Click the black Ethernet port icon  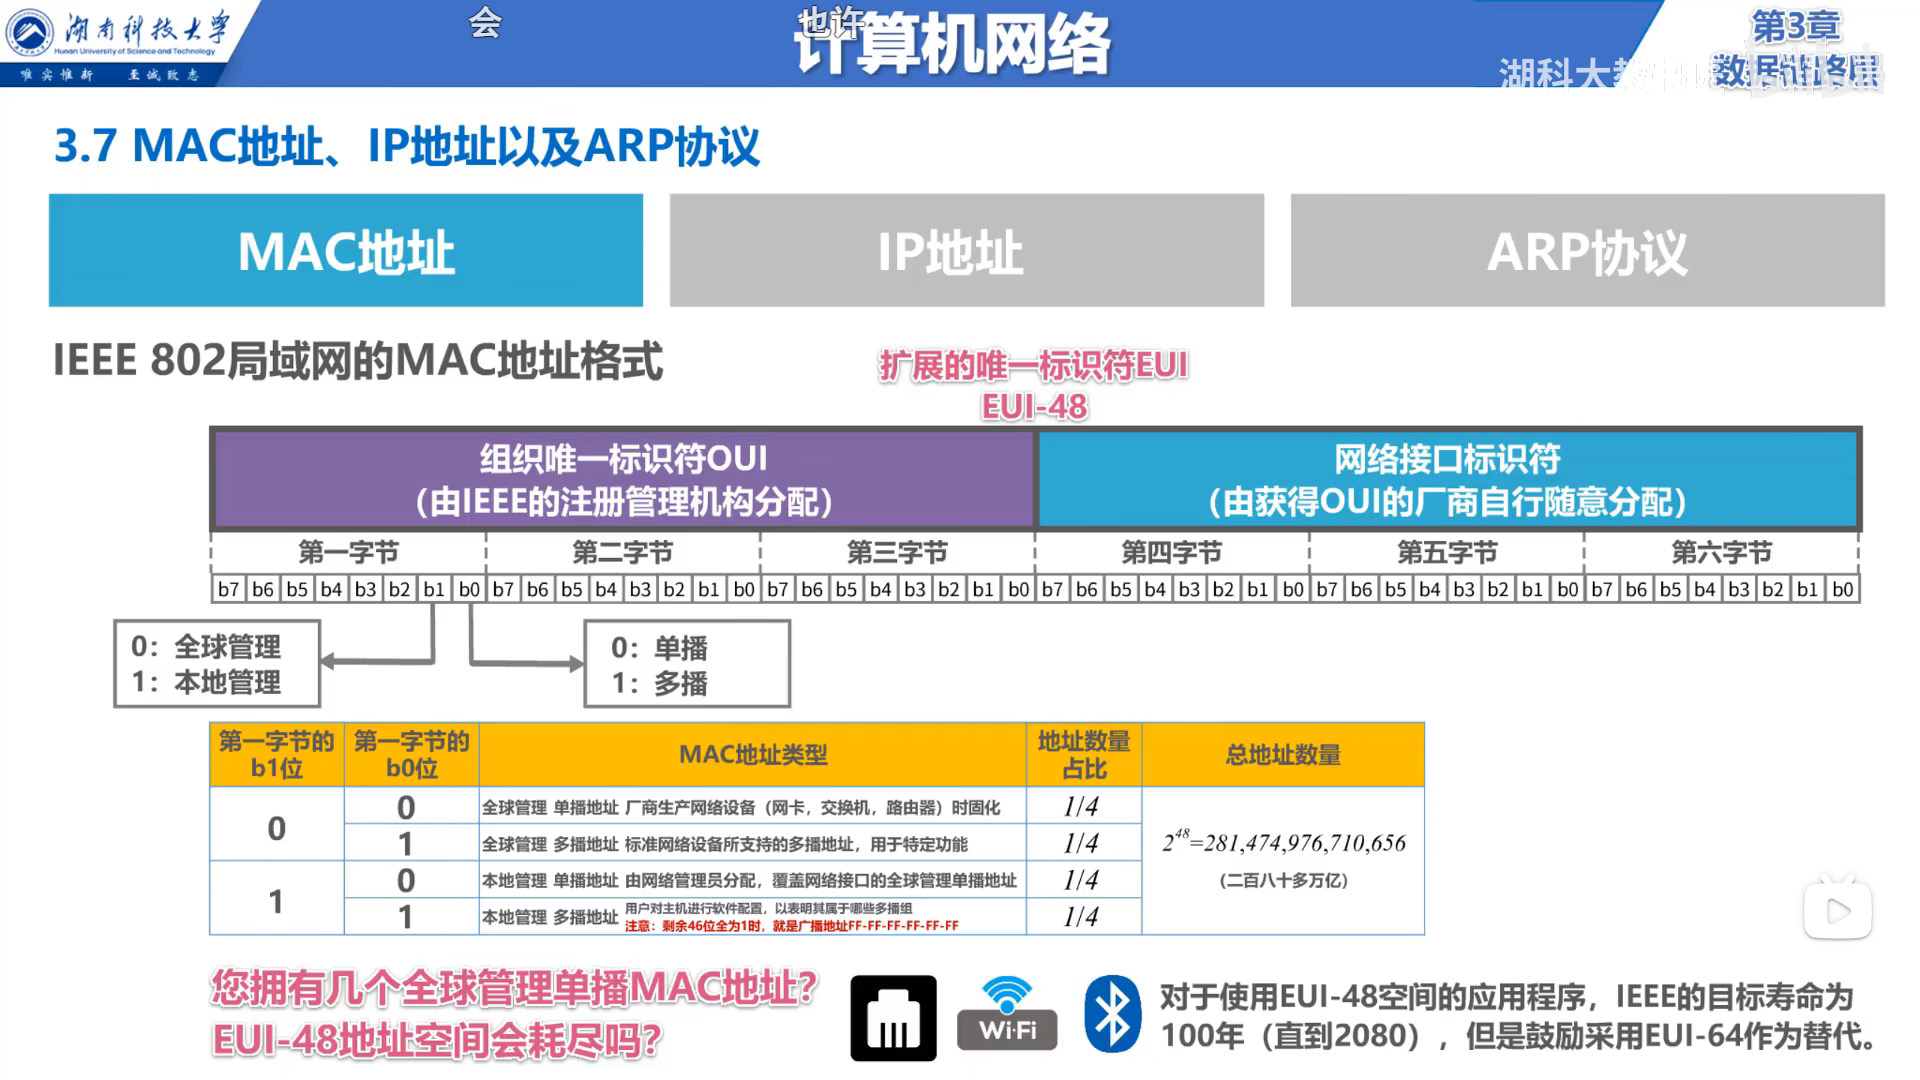point(893,1018)
